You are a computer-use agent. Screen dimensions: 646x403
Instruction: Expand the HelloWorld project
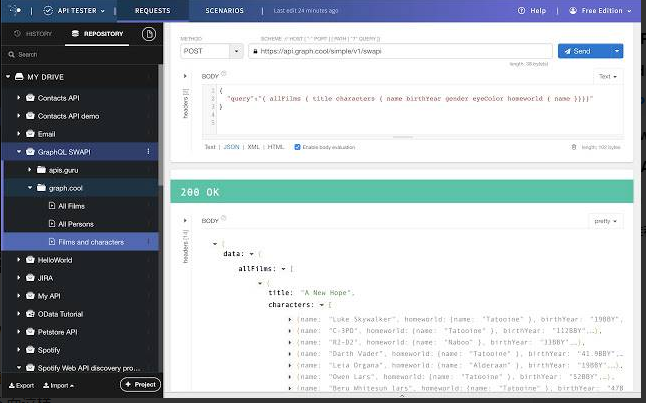point(19,260)
